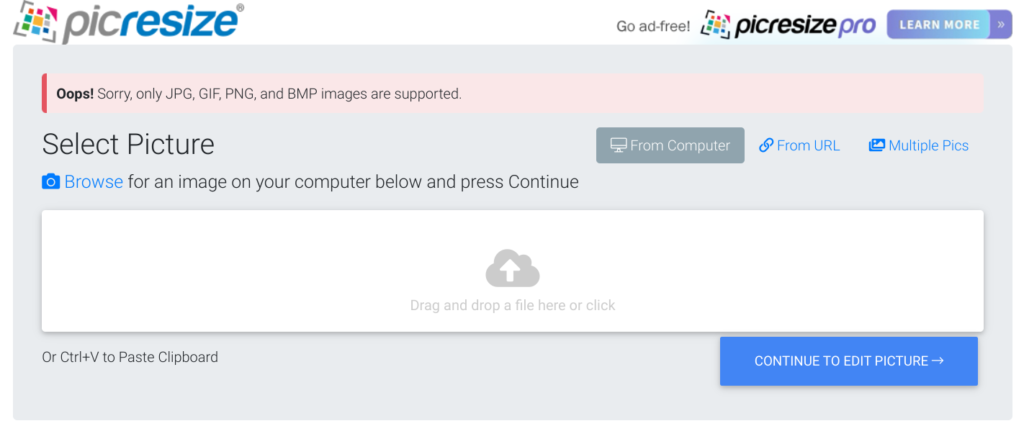Click the camera icon beside Browse
Image resolution: width=1024 pixels, height=426 pixels.
pyautogui.click(x=51, y=182)
